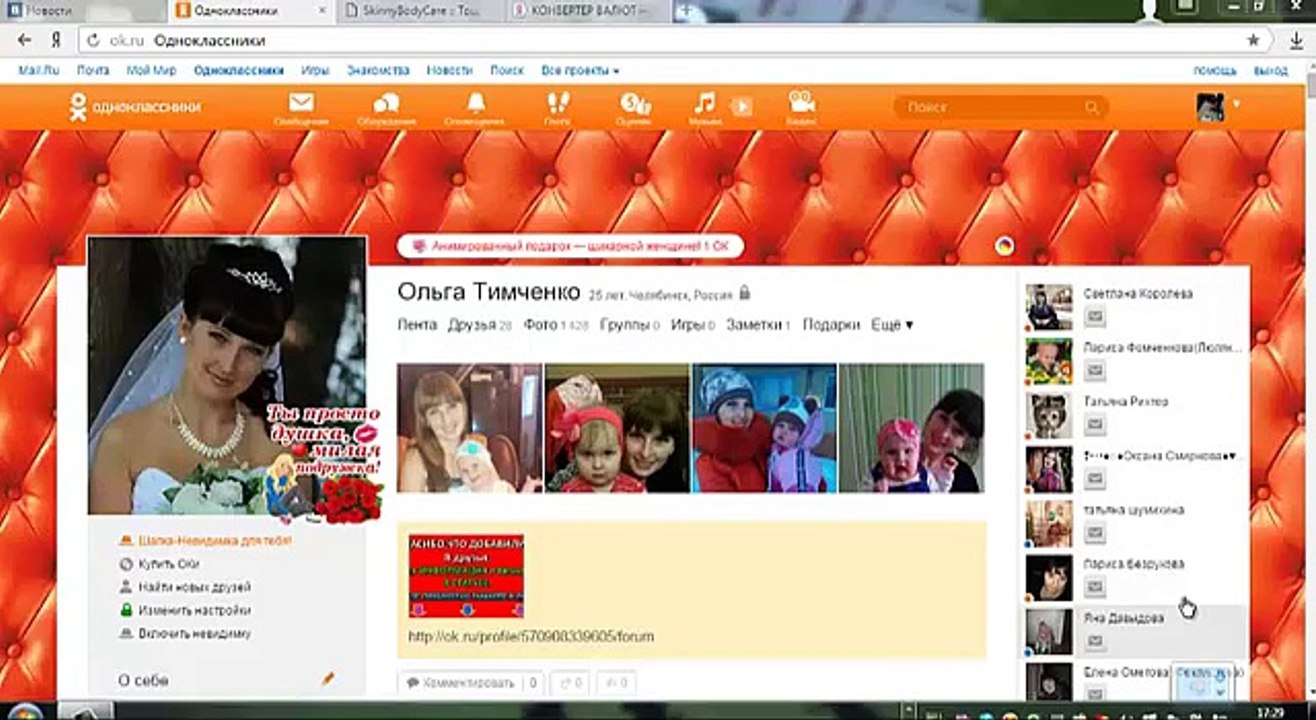This screenshot has height=720, width=1316.
Task: Click the search magnifier in Поиск field
Action: click(x=1092, y=107)
